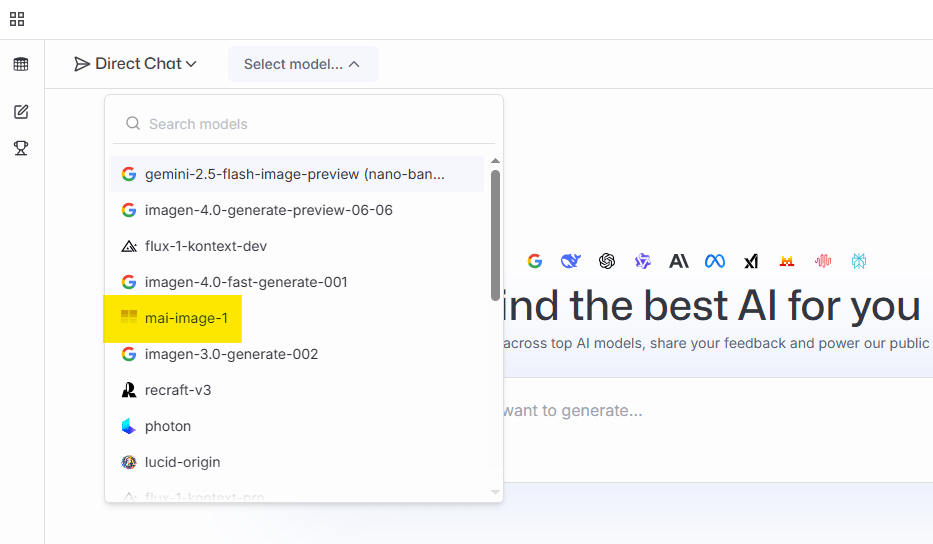Select recraft-v3 from model list
The width and height of the screenshot is (933, 544).
(177, 390)
